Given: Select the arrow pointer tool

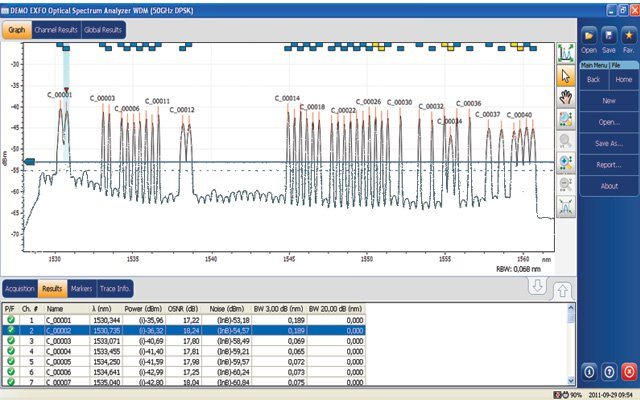Looking at the screenshot, I should (x=566, y=73).
